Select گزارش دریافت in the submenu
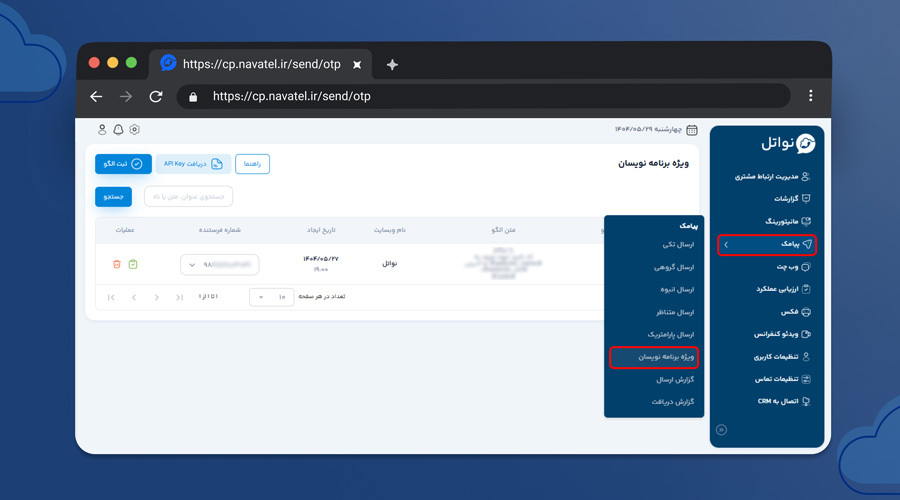The image size is (900, 500). 673,402
